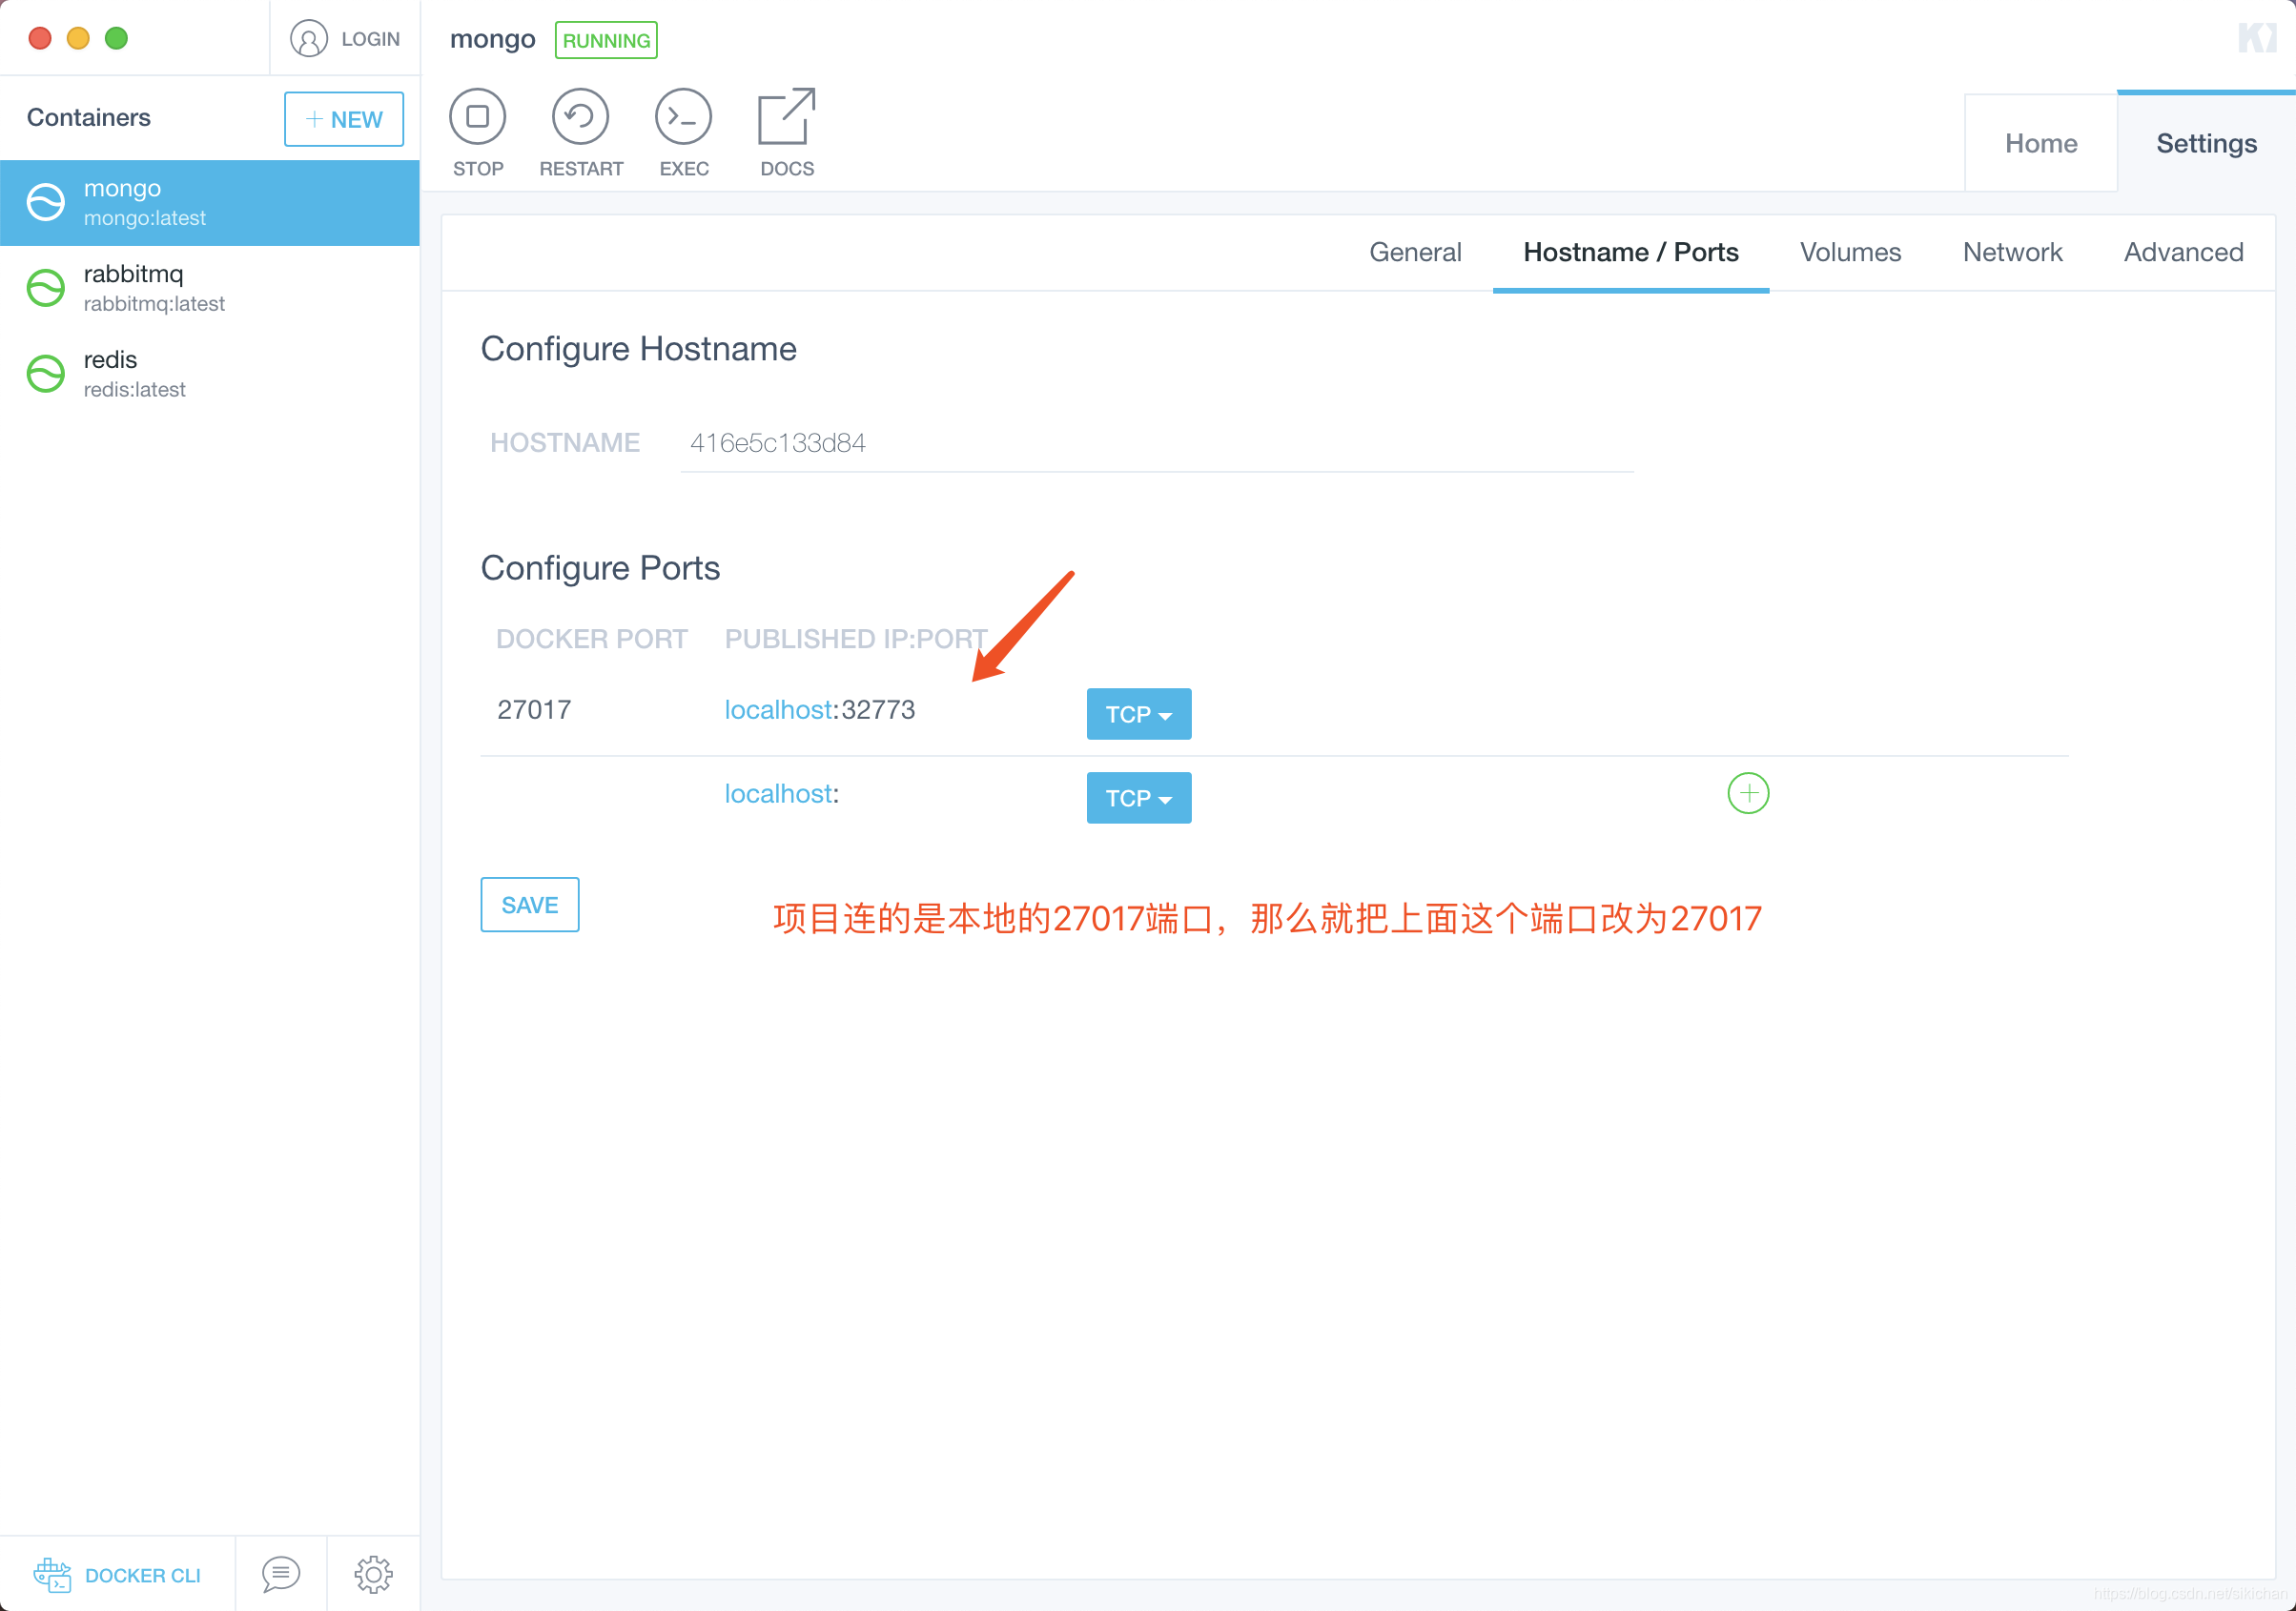
Task: Restart the mongo container
Action: click(580, 117)
